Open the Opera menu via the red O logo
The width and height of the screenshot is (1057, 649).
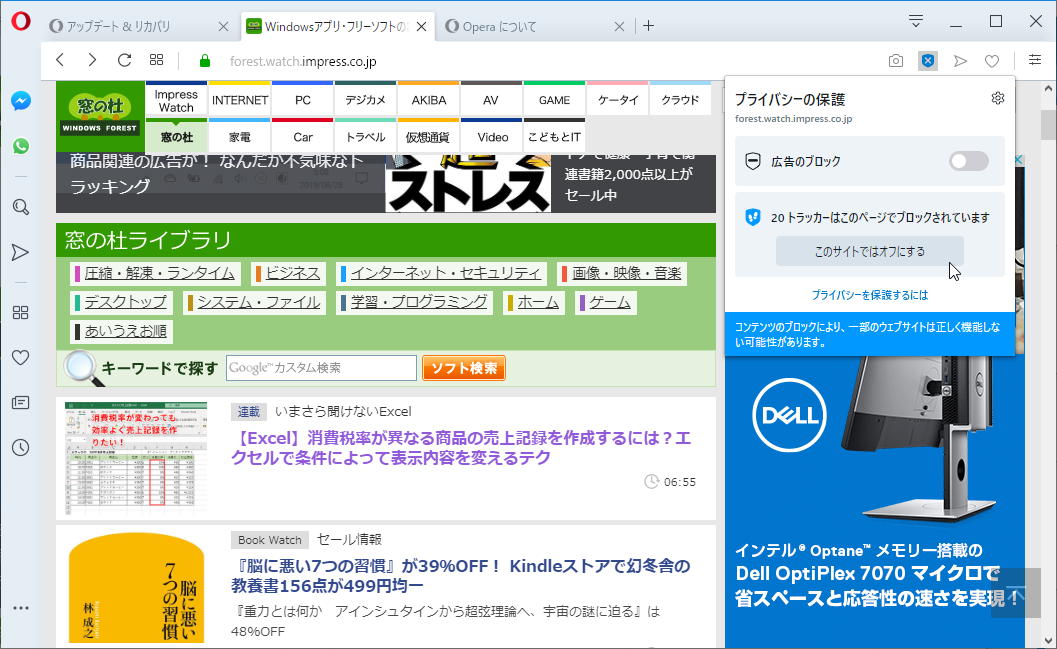coord(21,20)
